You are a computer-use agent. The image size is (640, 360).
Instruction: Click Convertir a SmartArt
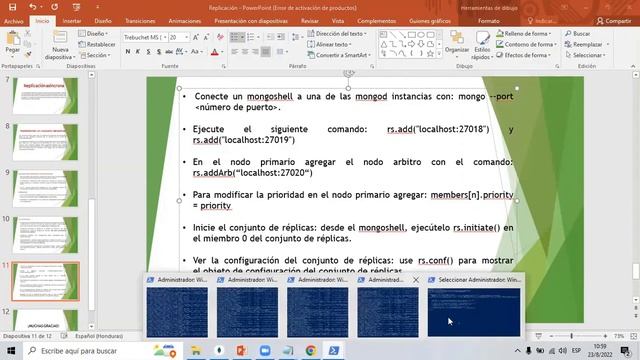[x=339, y=55]
